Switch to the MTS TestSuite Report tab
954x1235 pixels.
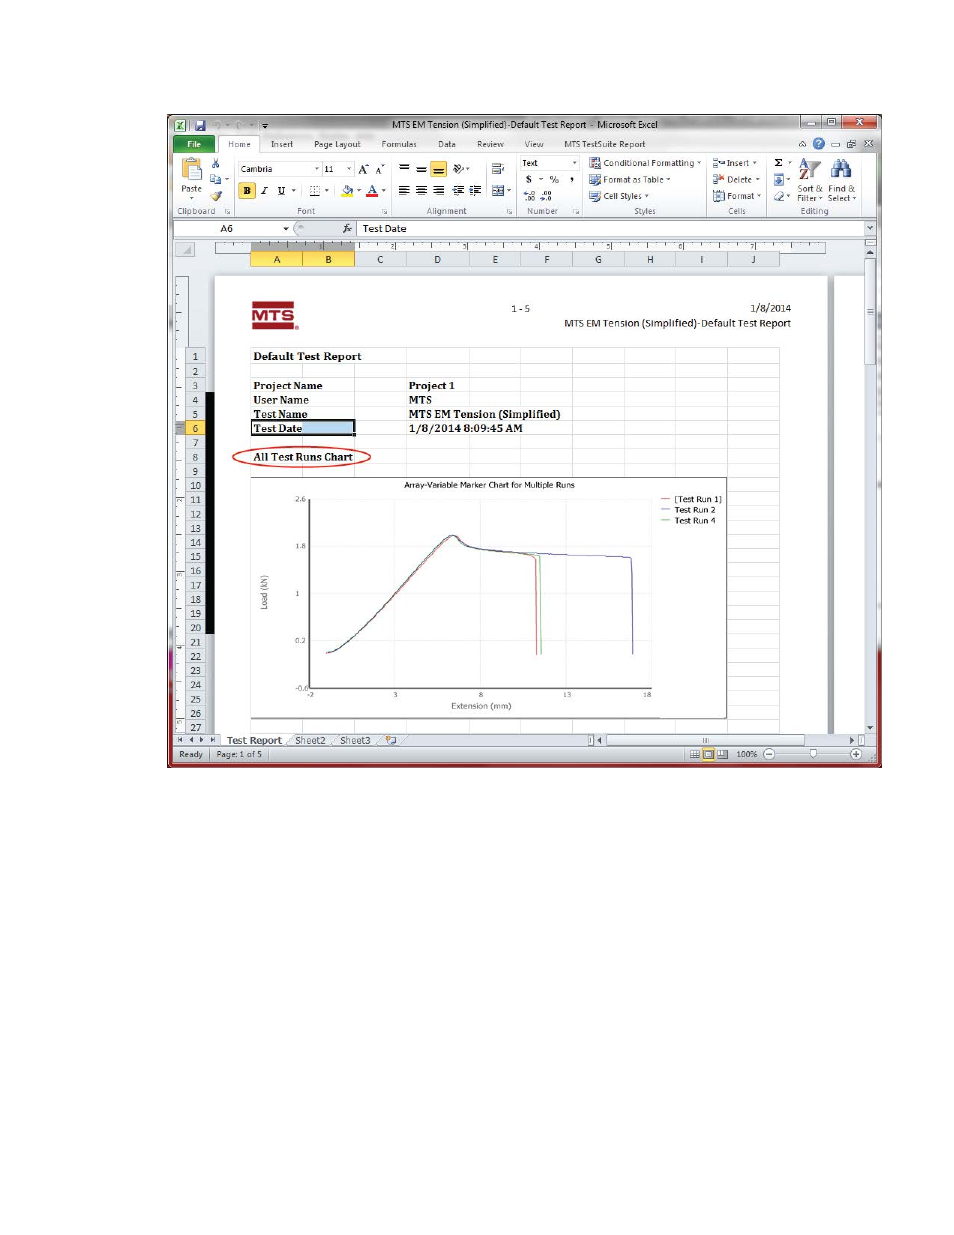[x=604, y=144]
